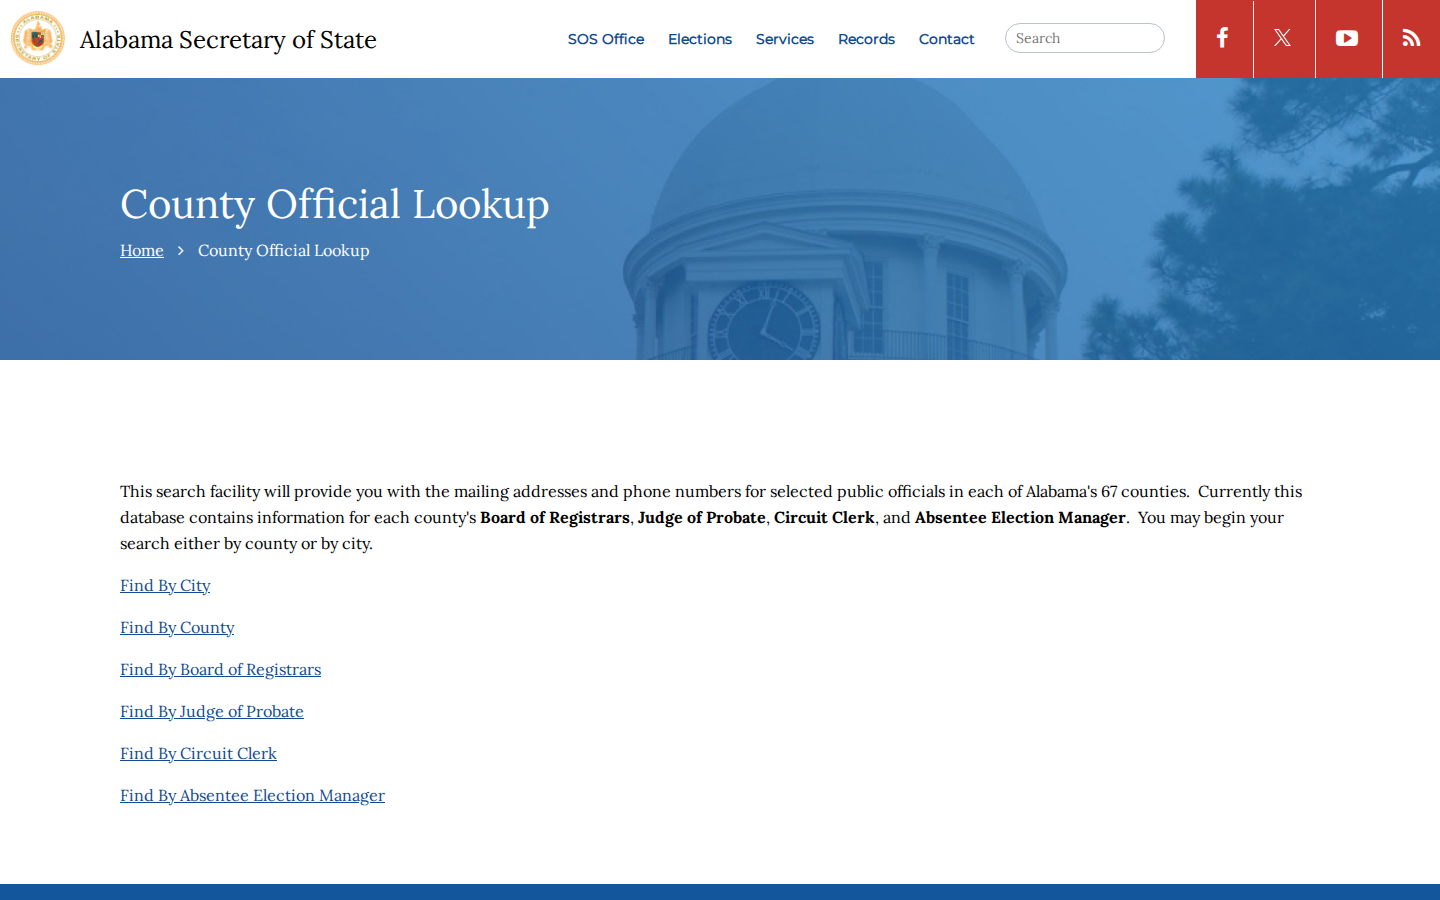Go to Home via breadcrumb

pos(142,250)
